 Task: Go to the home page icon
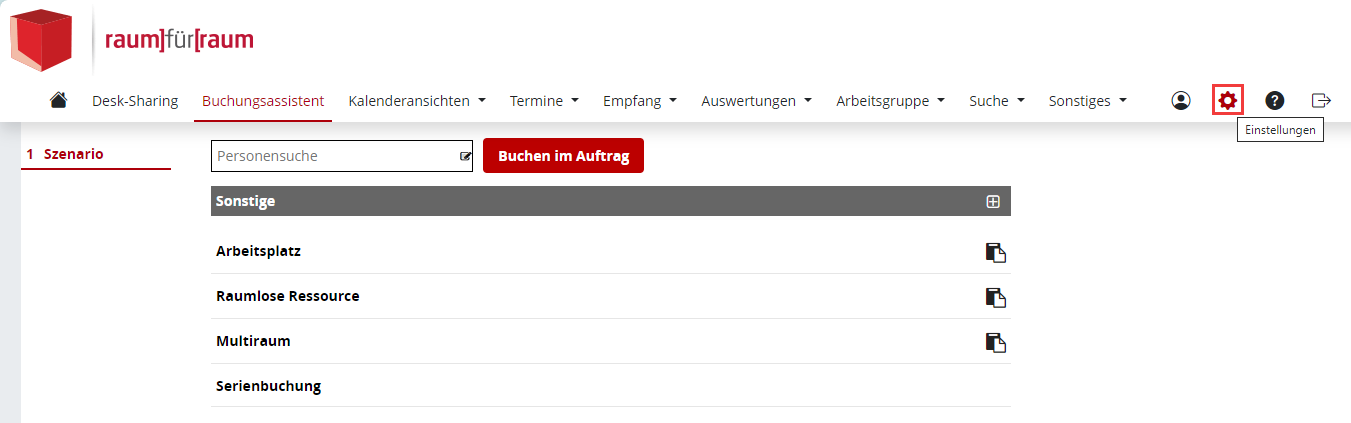coord(58,100)
